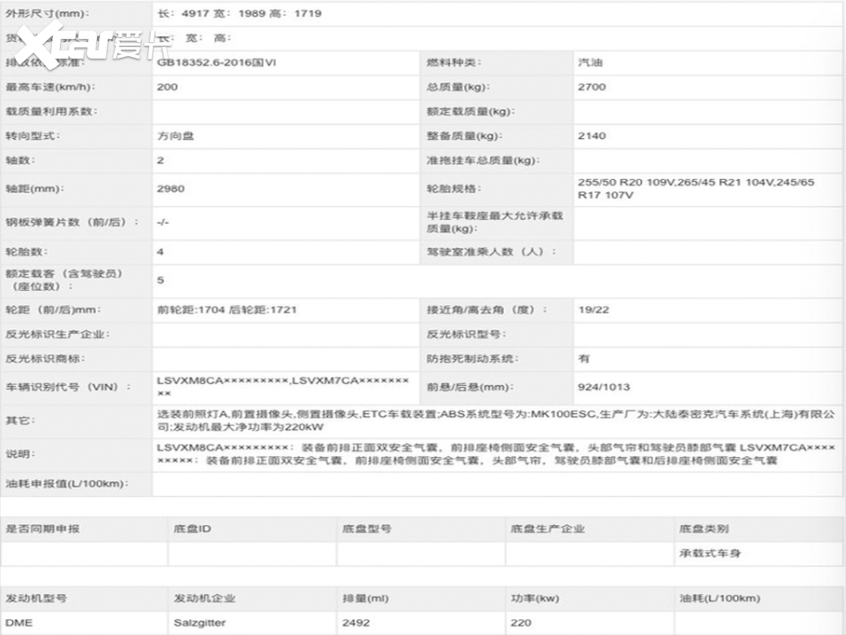Select approach/departure angle value 19/22
The width and height of the screenshot is (846, 635).
593,310
